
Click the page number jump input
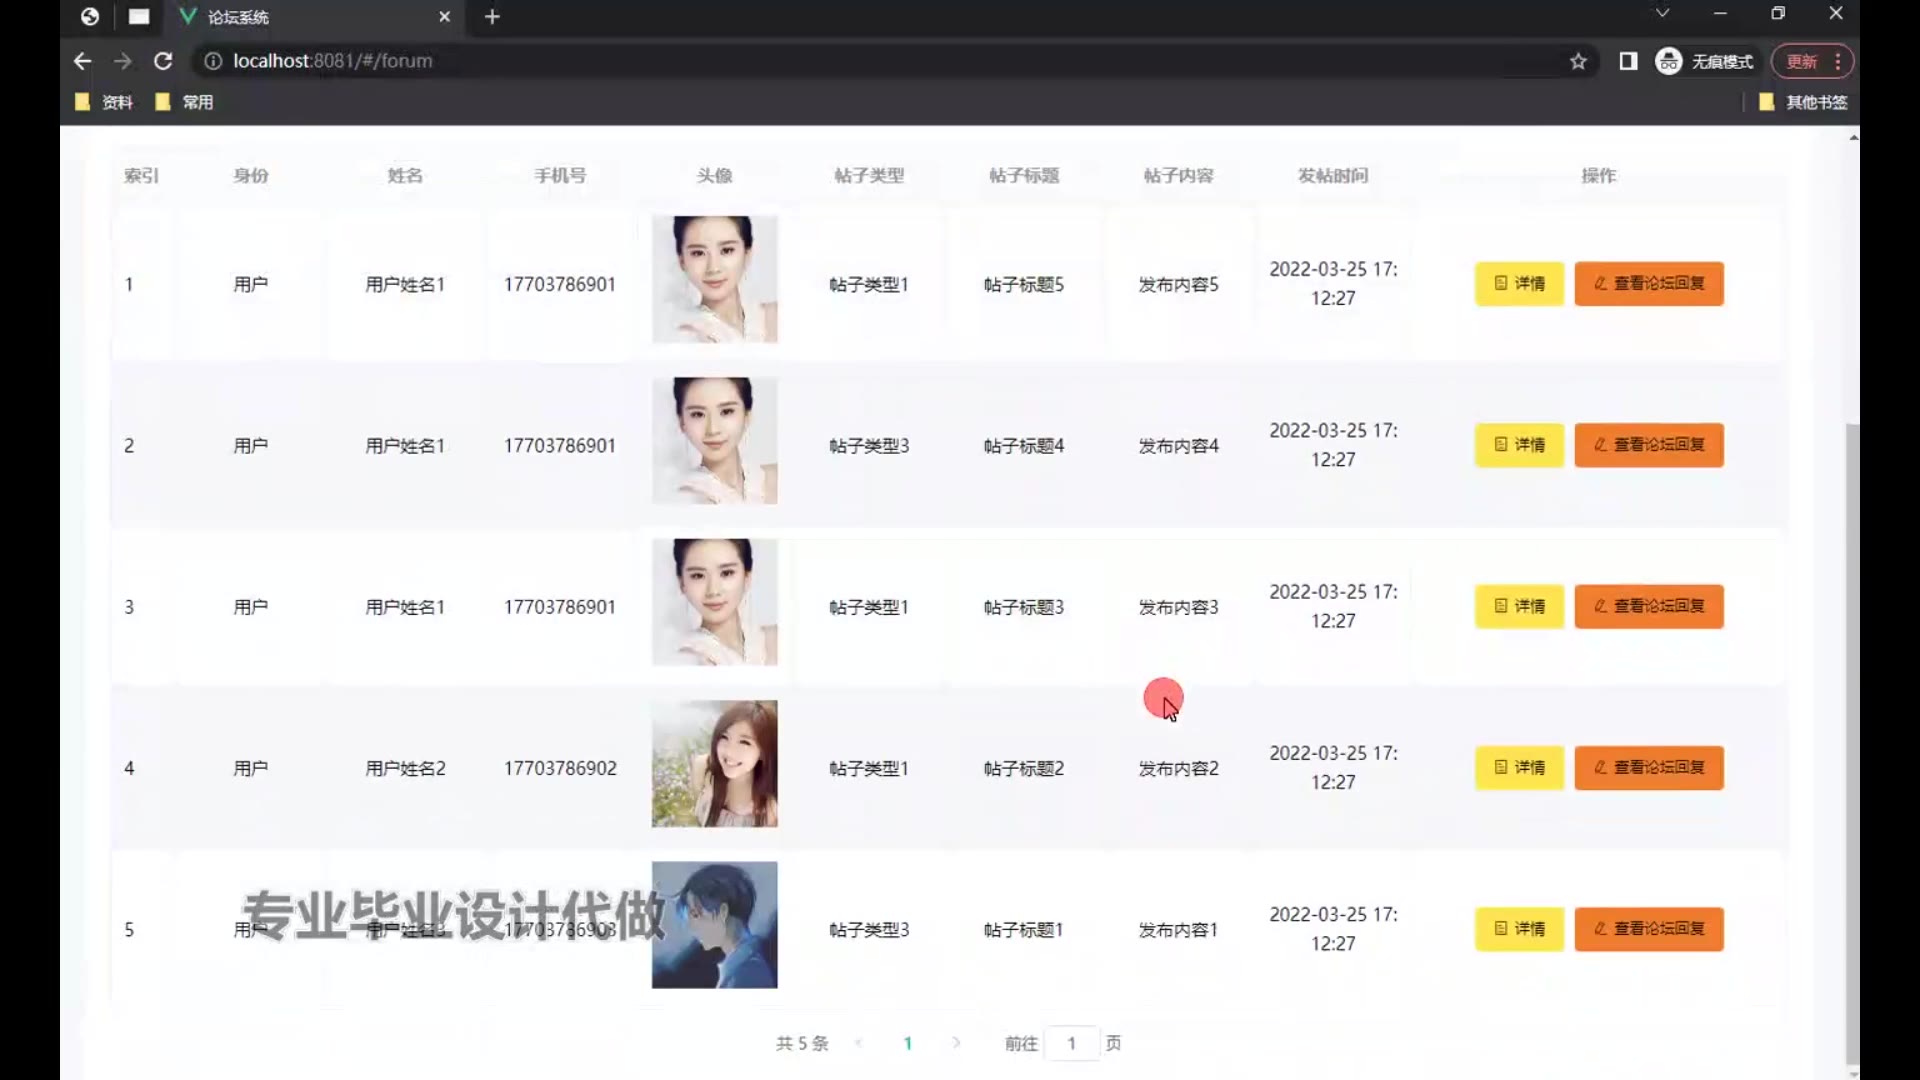[1071, 1043]
